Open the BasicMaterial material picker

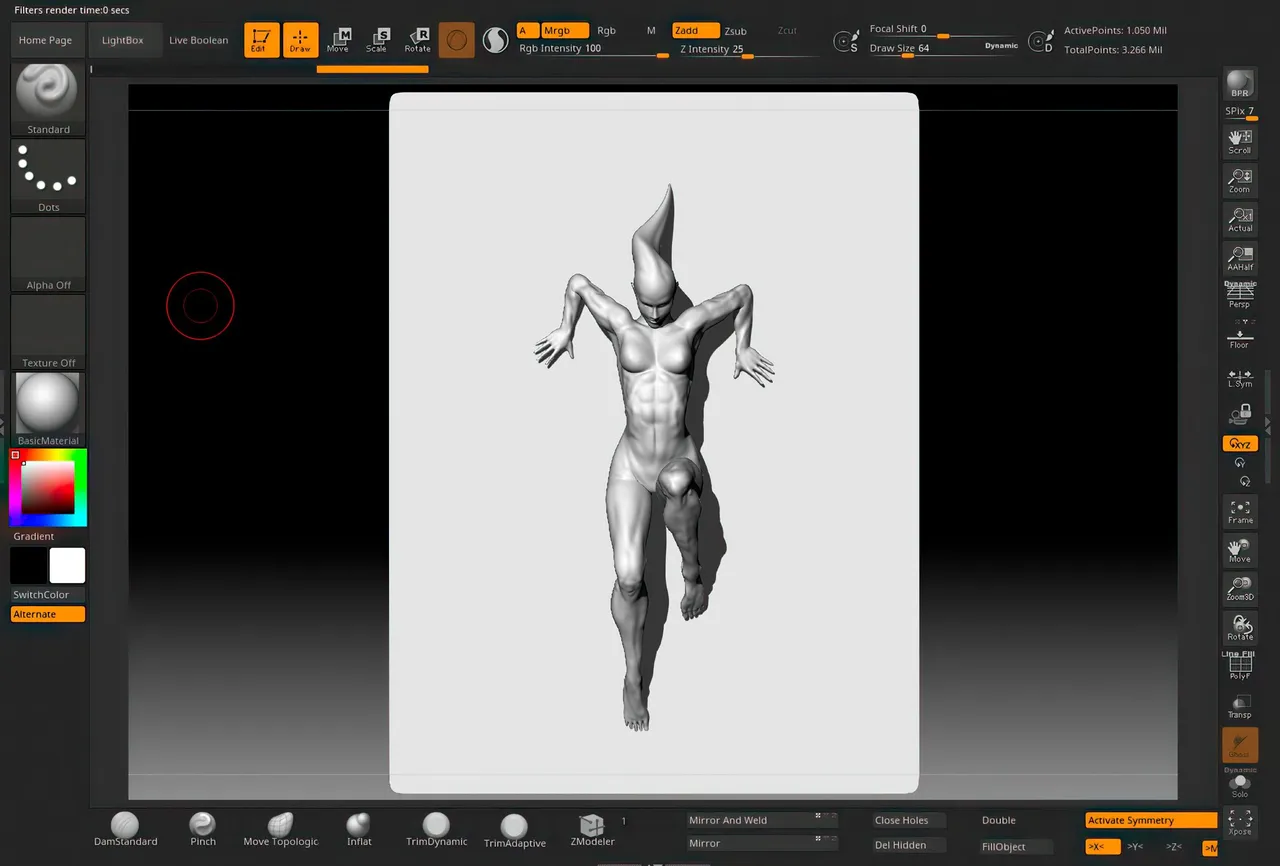[48, 410]
